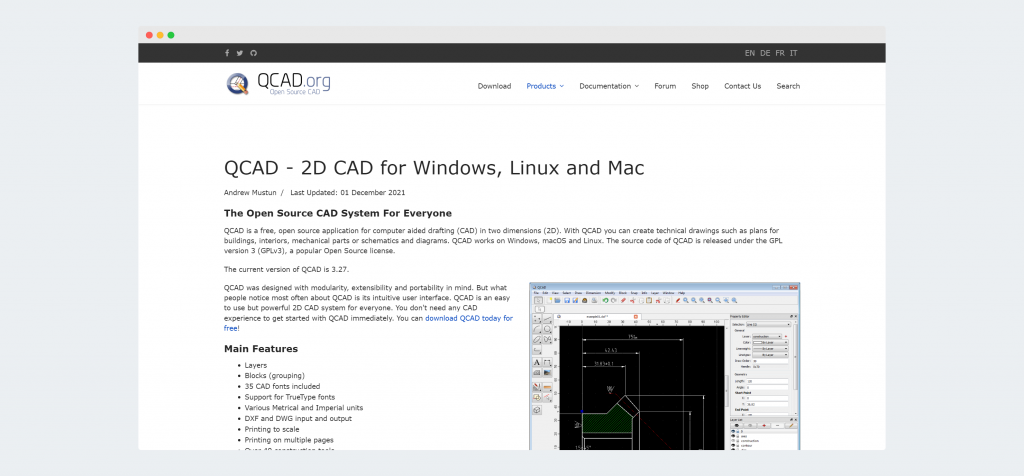
Task: Click 'DXF and DWG input and output' item
Action: pyautogui.click(x=298, y=419)
